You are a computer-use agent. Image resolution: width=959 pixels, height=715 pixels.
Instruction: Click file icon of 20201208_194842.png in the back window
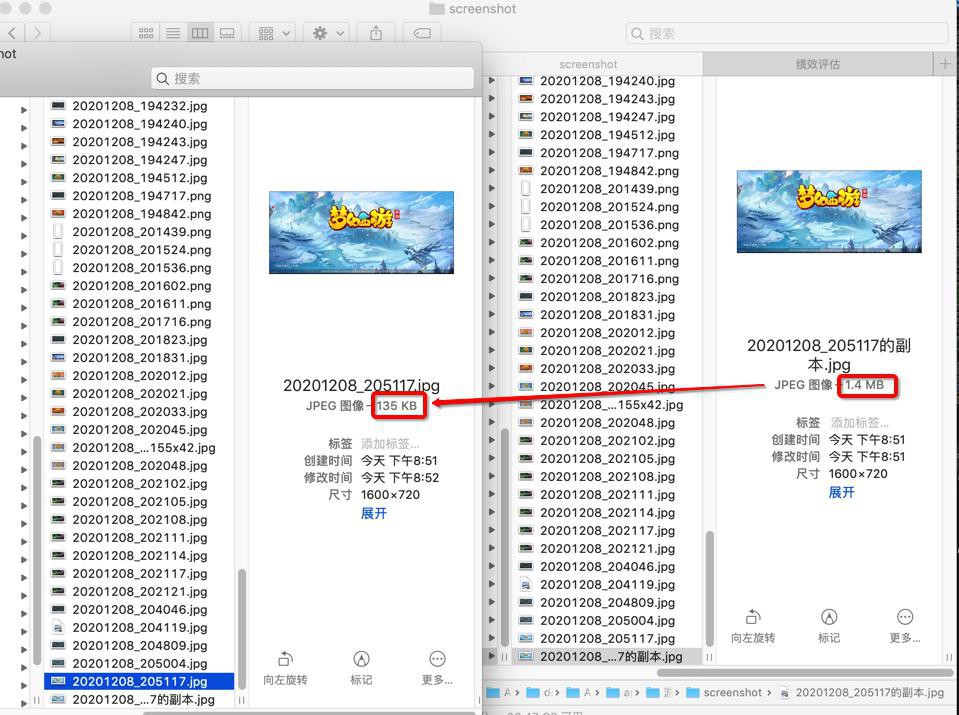pyautogui.click(x=526, y=171)
